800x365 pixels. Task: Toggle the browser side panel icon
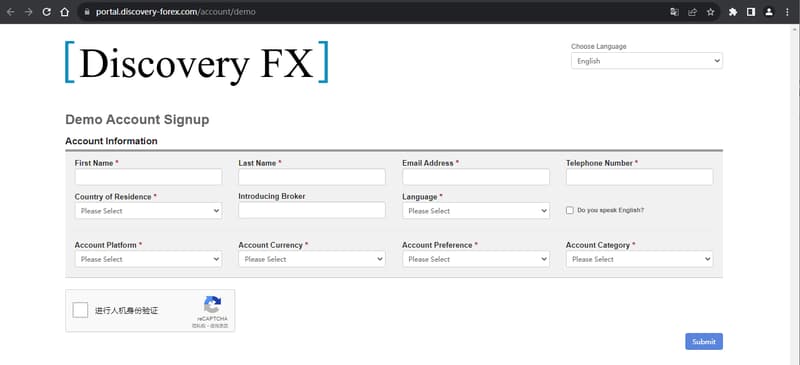coord(751,12)
